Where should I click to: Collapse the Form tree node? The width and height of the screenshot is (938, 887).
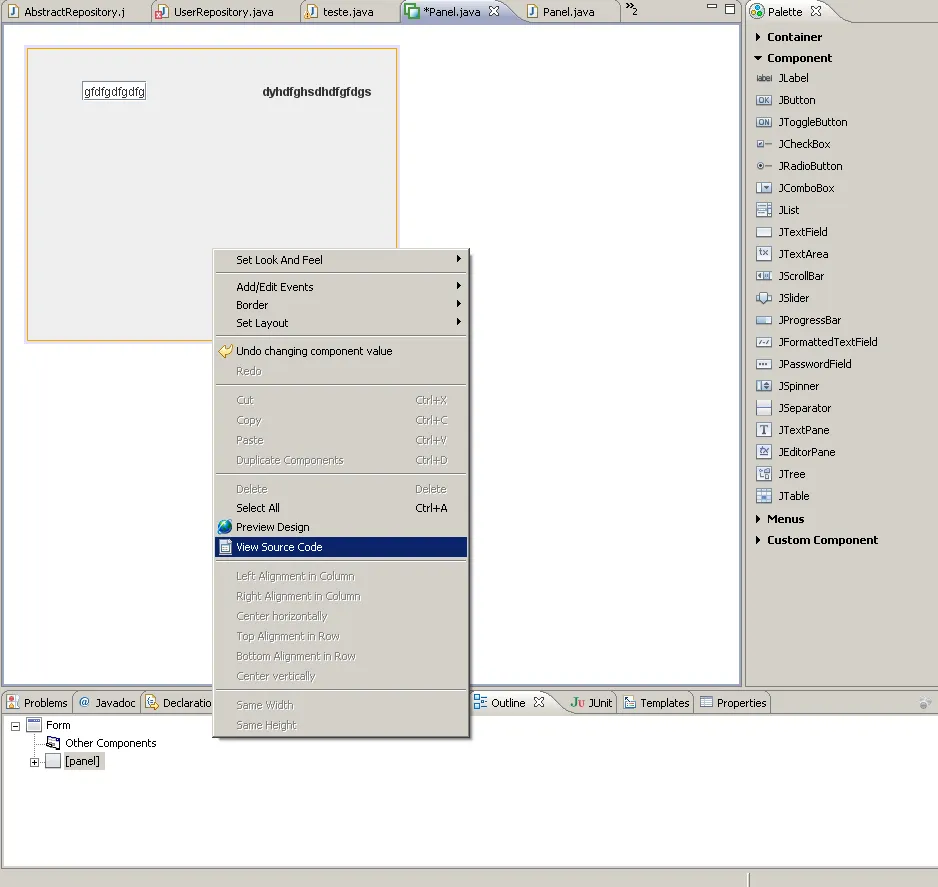pos(16,726)
